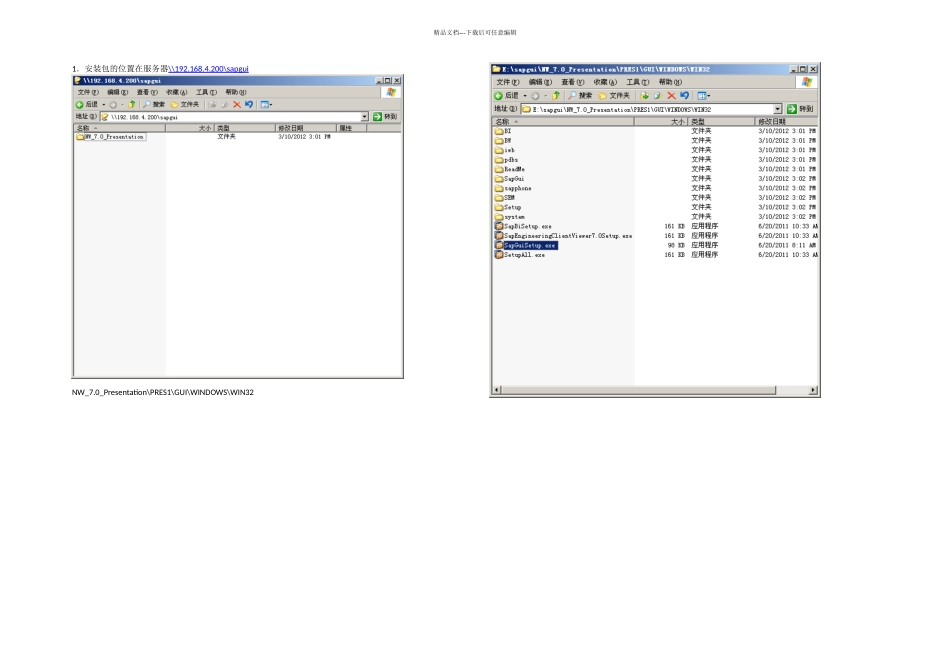Click 转到 Go button in WIN32 window
This screenshot has height=672, width=950.
tap(800, 108)
